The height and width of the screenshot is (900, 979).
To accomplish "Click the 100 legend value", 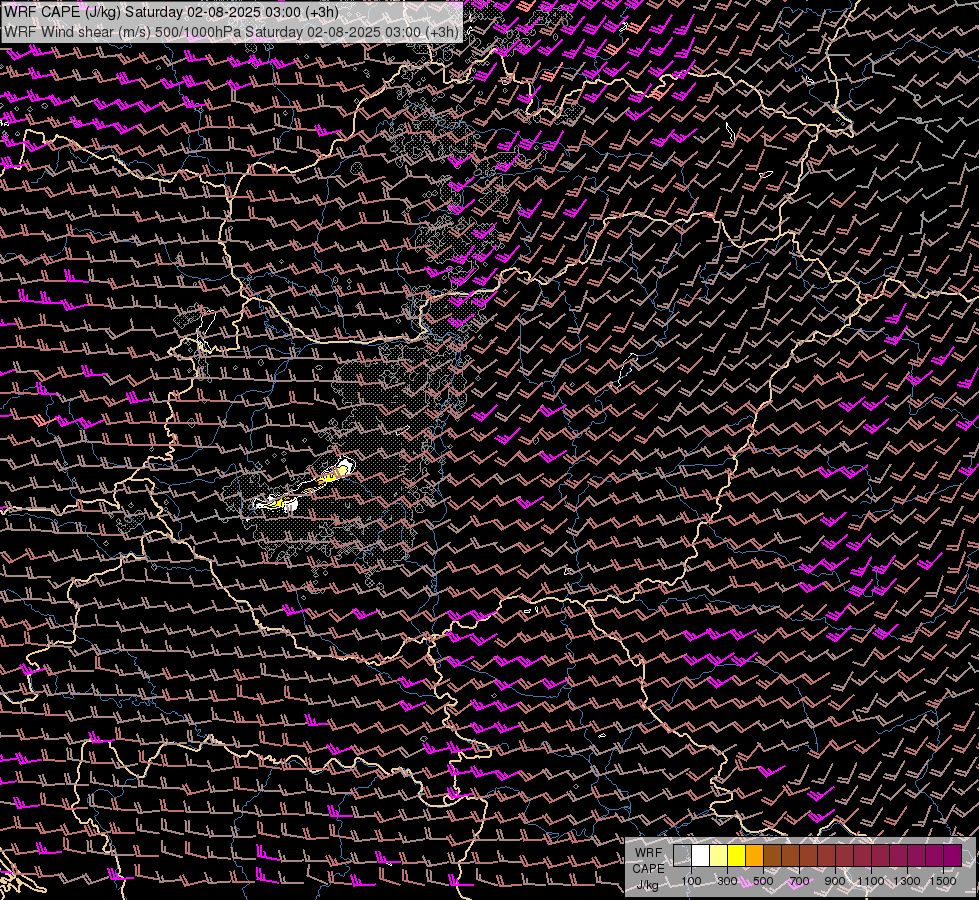I will [x=691, y=881].
